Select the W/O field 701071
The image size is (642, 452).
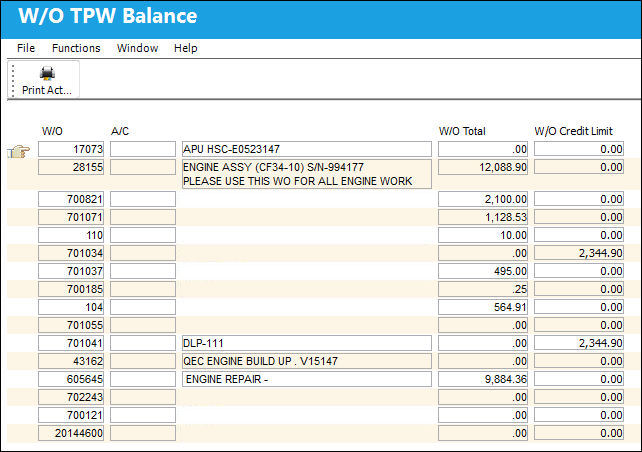(71, 217)
